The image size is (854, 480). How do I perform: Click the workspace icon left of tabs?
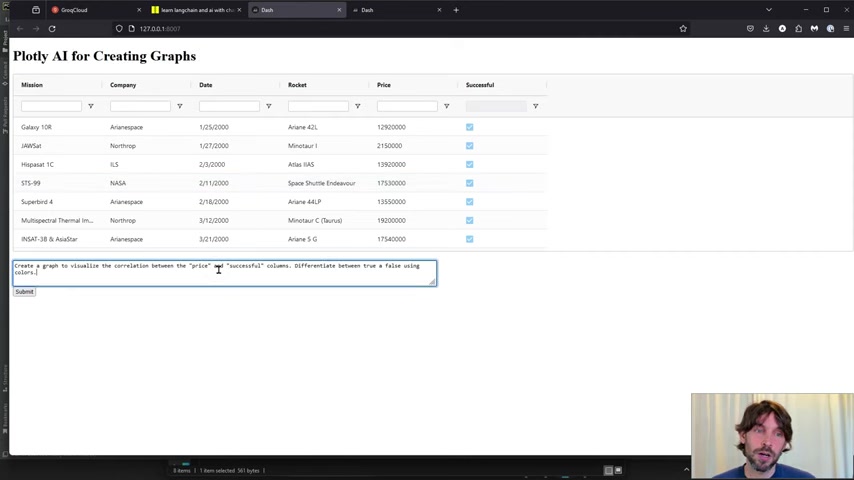coord(36,10)
